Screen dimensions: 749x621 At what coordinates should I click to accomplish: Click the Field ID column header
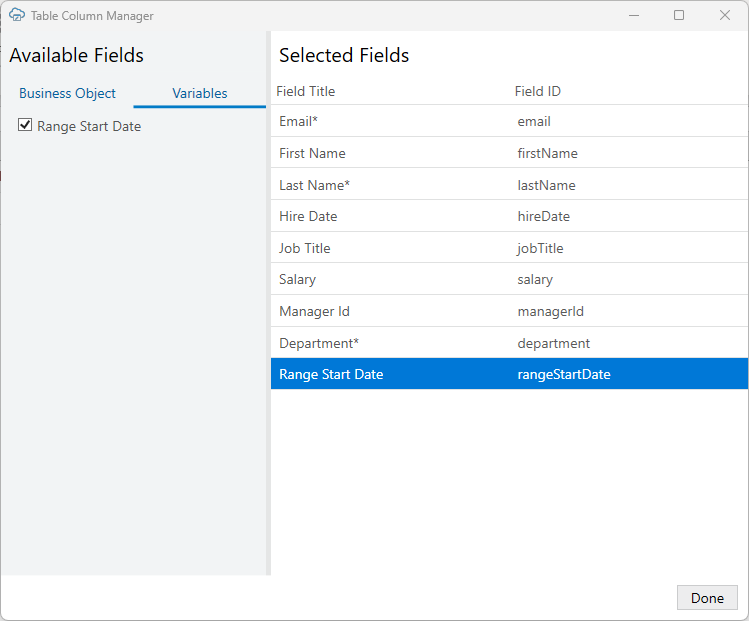(538, 91)
